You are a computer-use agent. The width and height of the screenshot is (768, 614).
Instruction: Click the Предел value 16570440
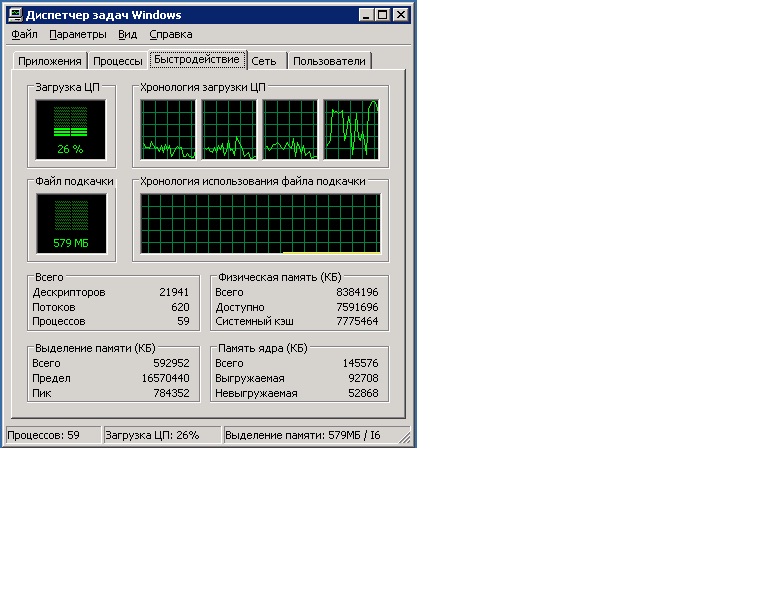[166, 378]
